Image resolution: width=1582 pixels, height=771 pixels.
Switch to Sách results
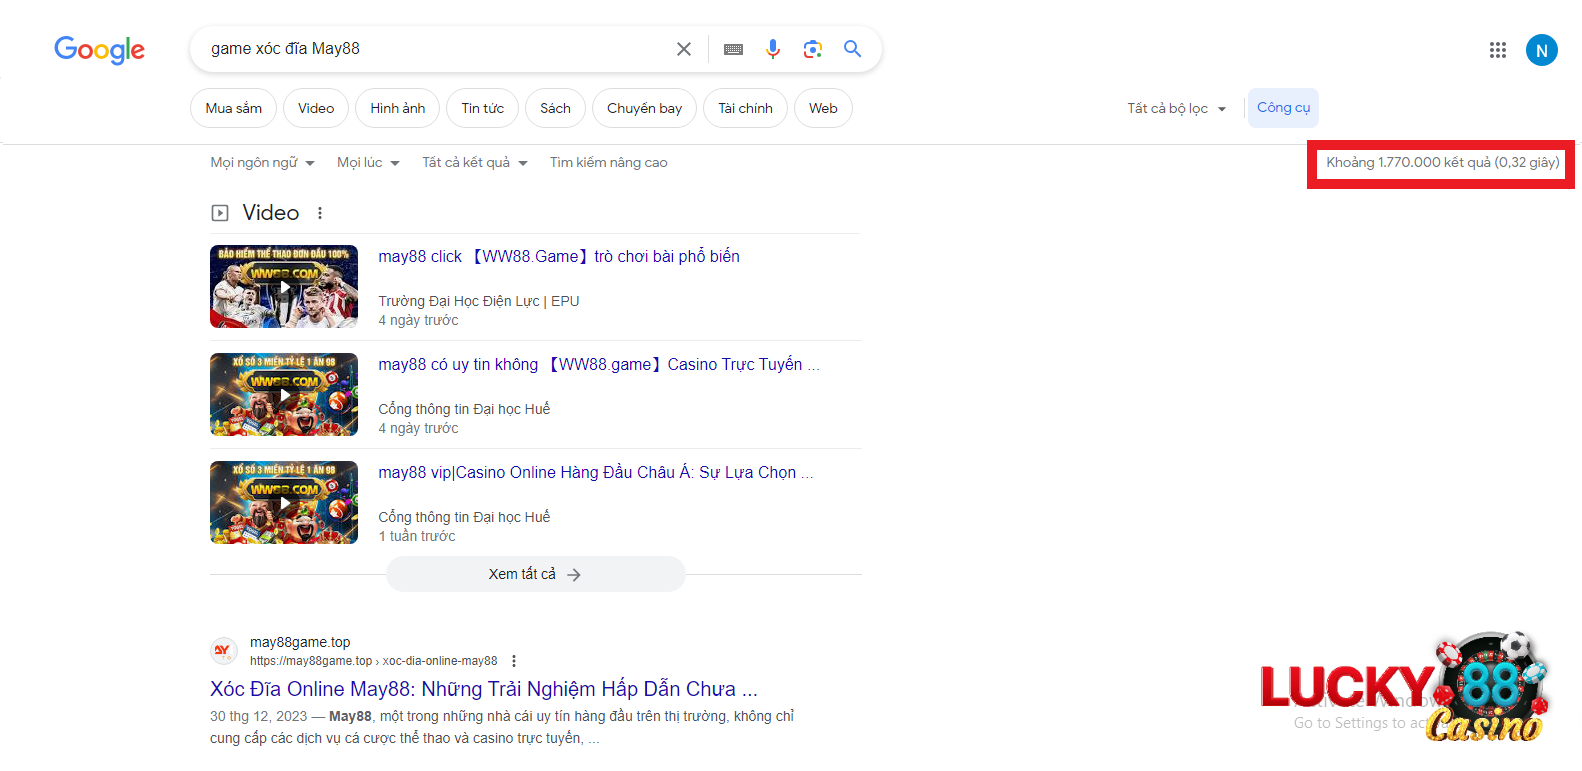point(555,108)
